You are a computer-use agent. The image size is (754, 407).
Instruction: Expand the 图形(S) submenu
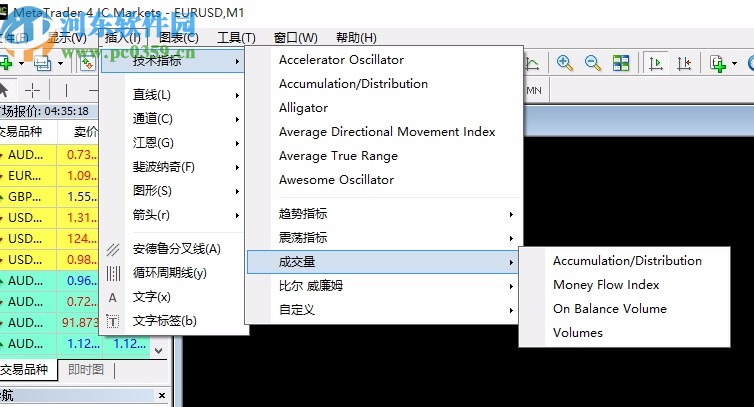(174, 191)
